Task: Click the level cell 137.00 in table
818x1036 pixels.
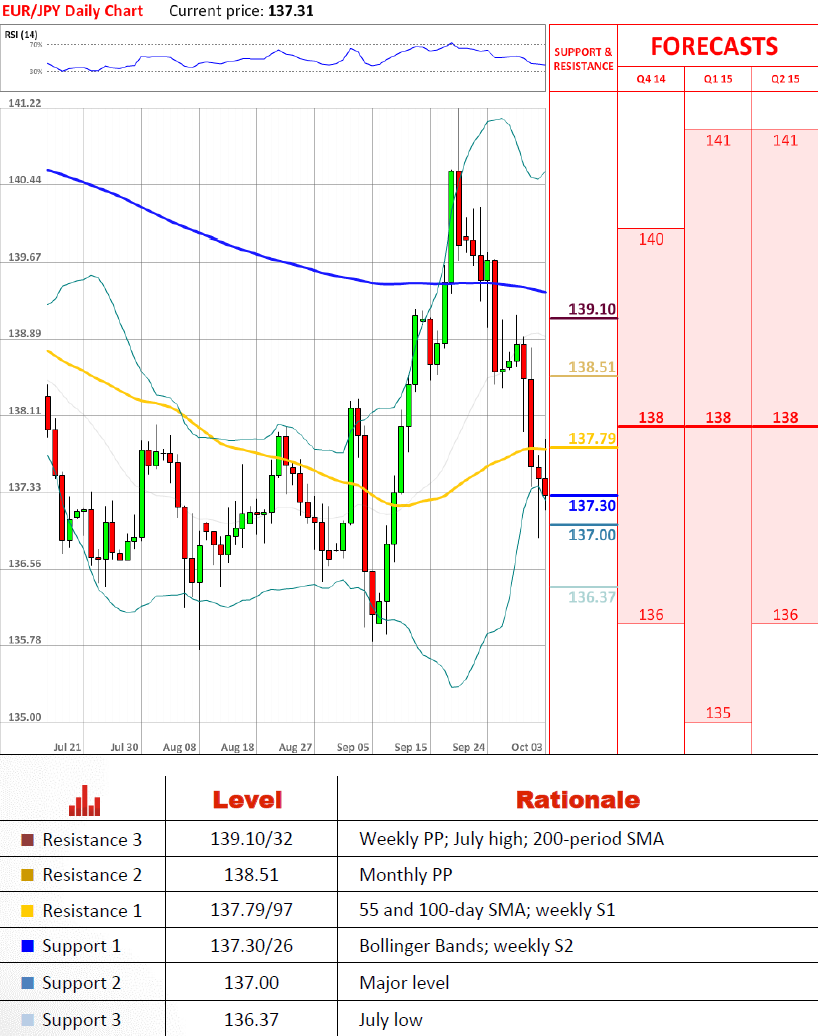Action: 251,982
